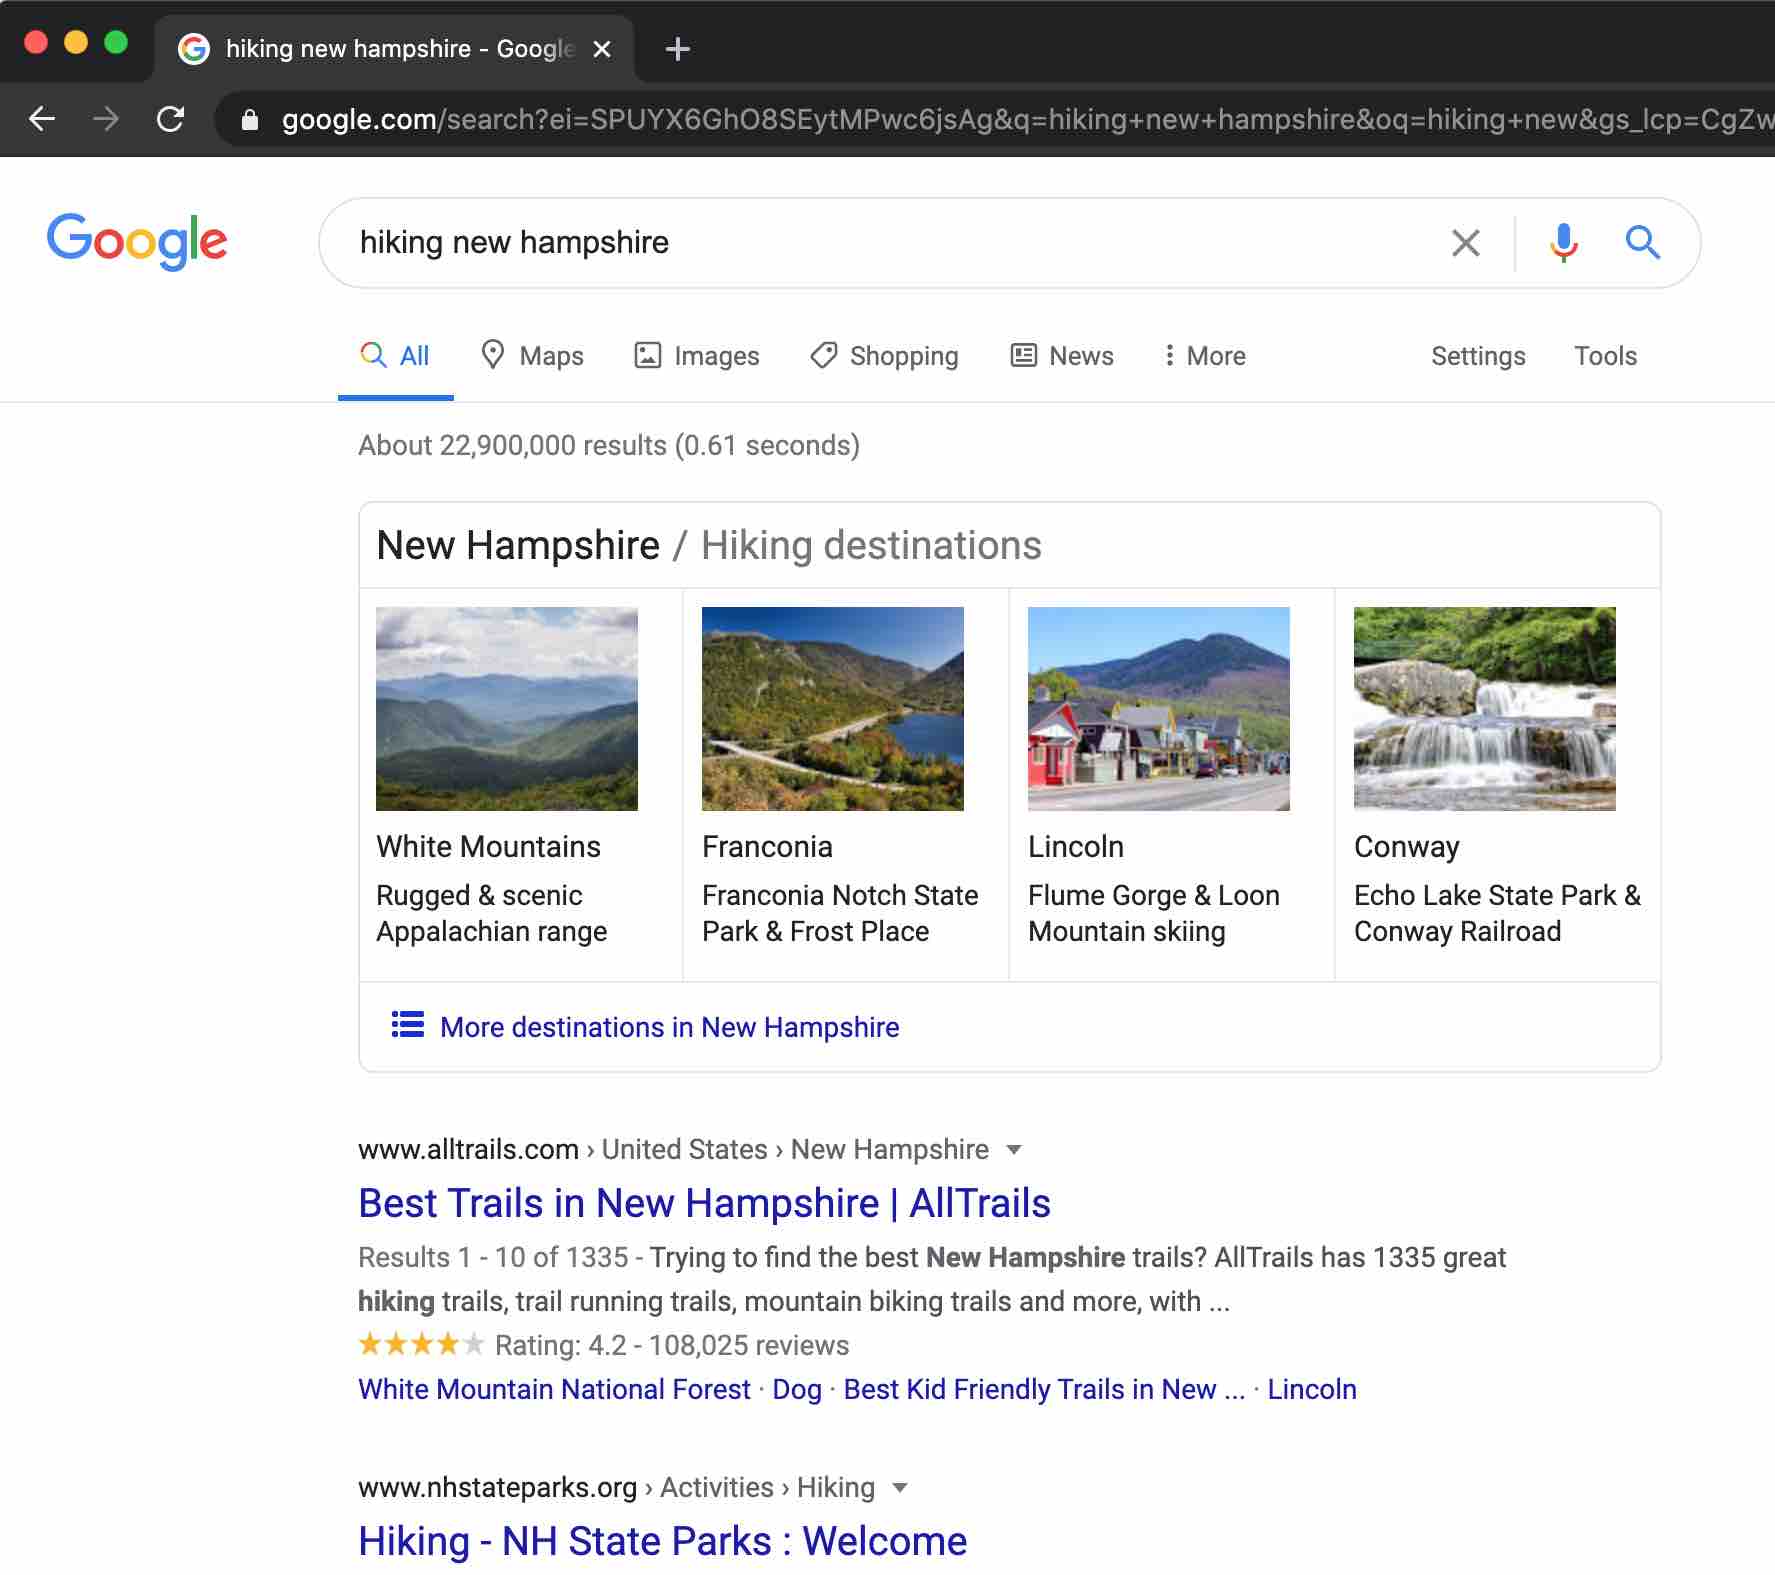1775x1575 pixels.
Task: Click the 'Hiking destinations' heading text
Action: [871, 545]
